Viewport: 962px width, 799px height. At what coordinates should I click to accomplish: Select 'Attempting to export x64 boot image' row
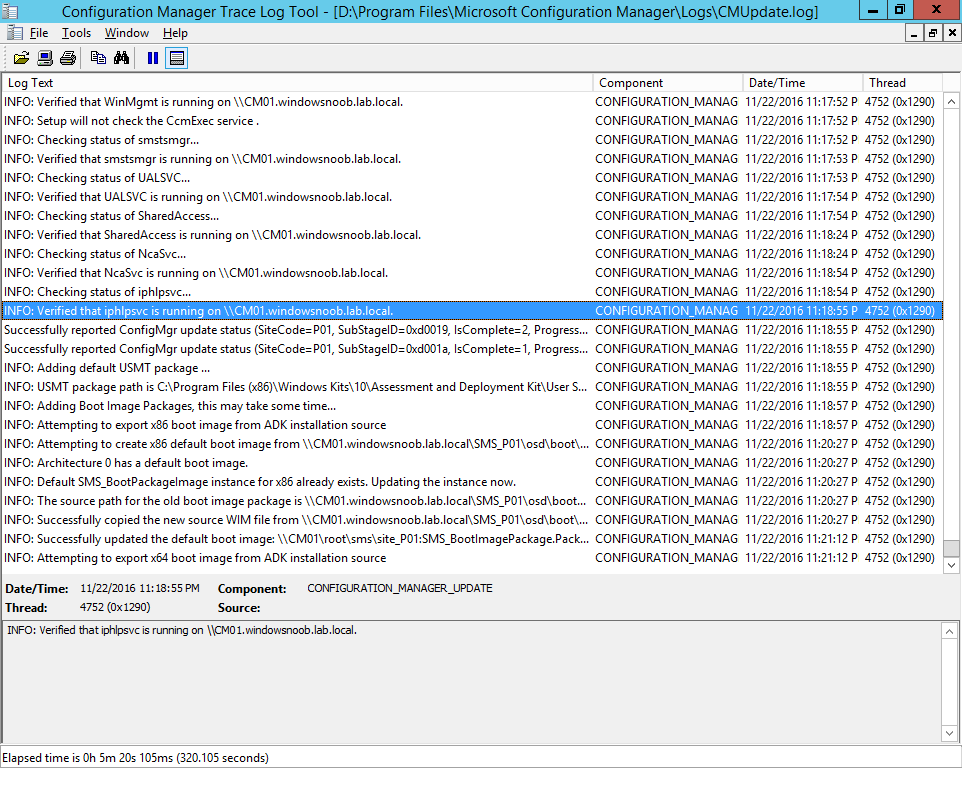pos(472,558)
